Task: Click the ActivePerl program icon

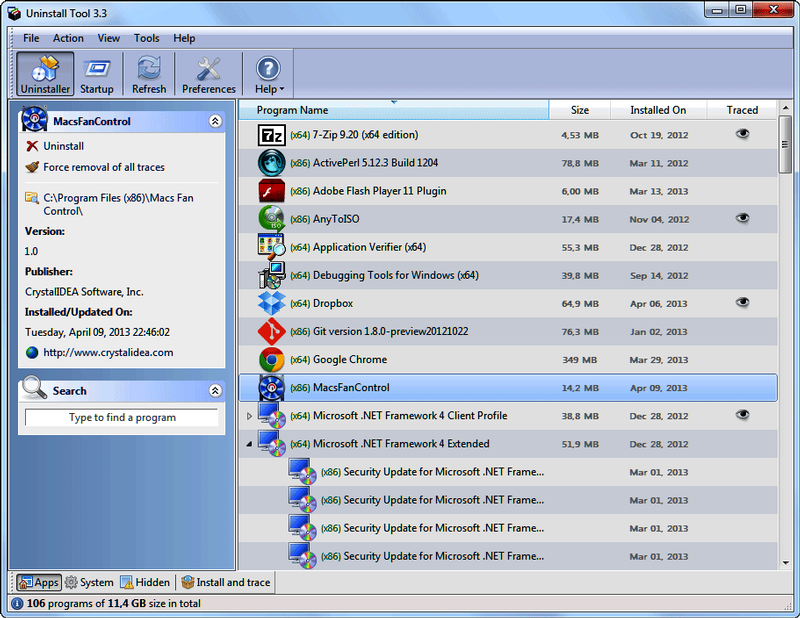Action: (270, 162)
